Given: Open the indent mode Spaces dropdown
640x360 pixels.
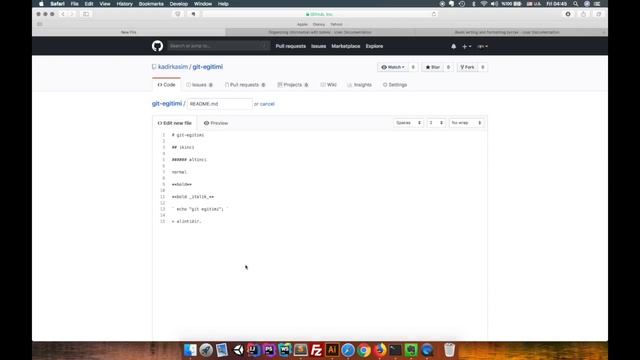Looking at the screenshot, I should pos(409,123).
